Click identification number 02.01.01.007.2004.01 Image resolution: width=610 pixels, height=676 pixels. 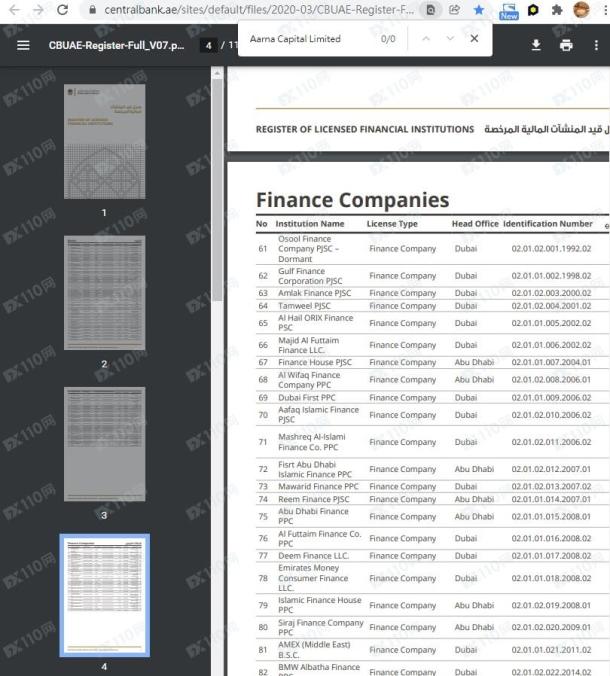coord(551,363)
